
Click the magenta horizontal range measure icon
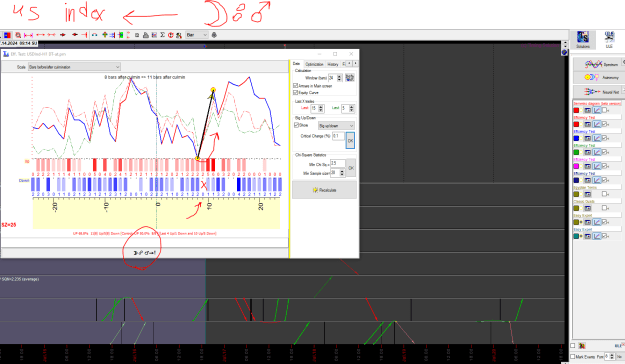click(x=28, y=35)
